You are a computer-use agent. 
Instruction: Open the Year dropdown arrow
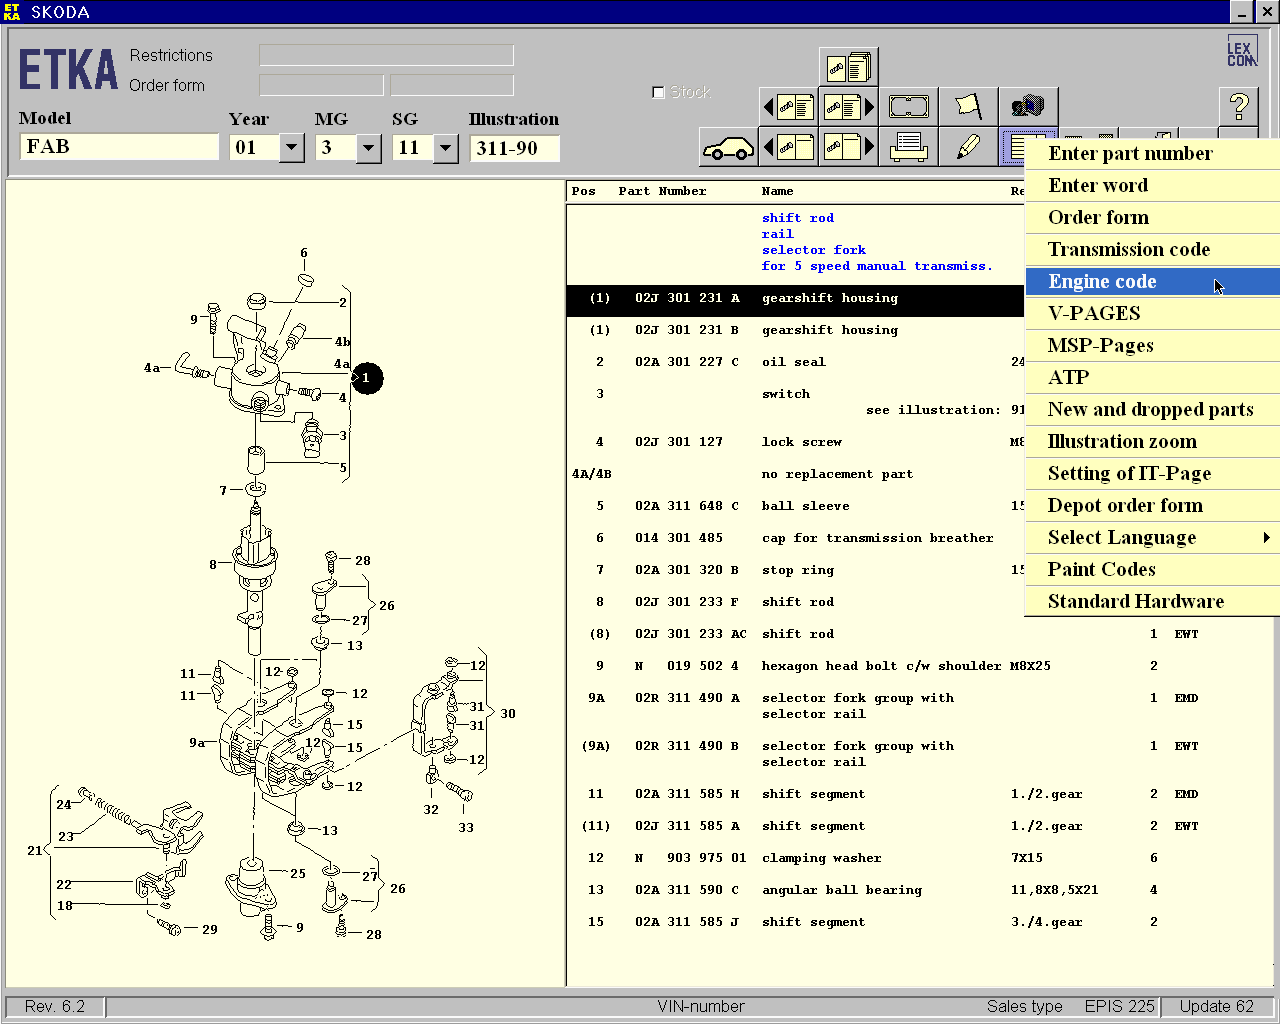(291, 148)
